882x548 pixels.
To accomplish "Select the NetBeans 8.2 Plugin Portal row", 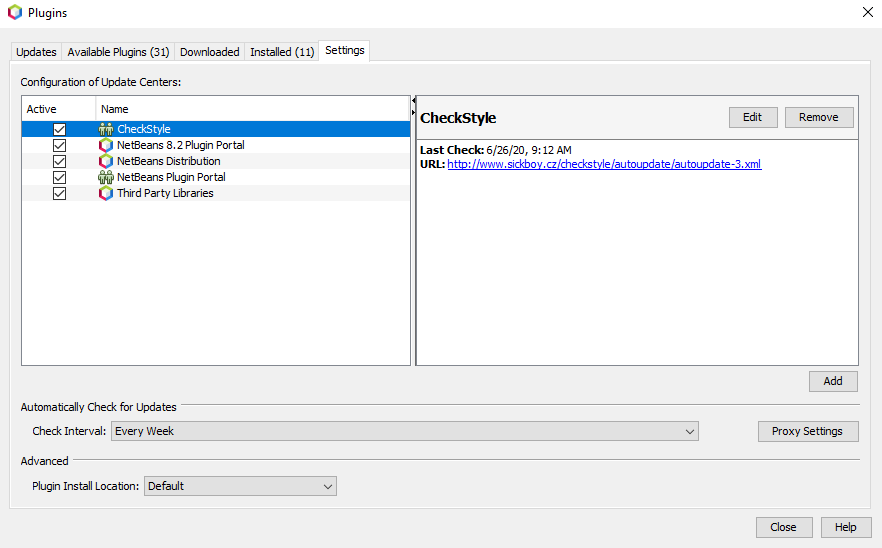I will tap(216, 145).
